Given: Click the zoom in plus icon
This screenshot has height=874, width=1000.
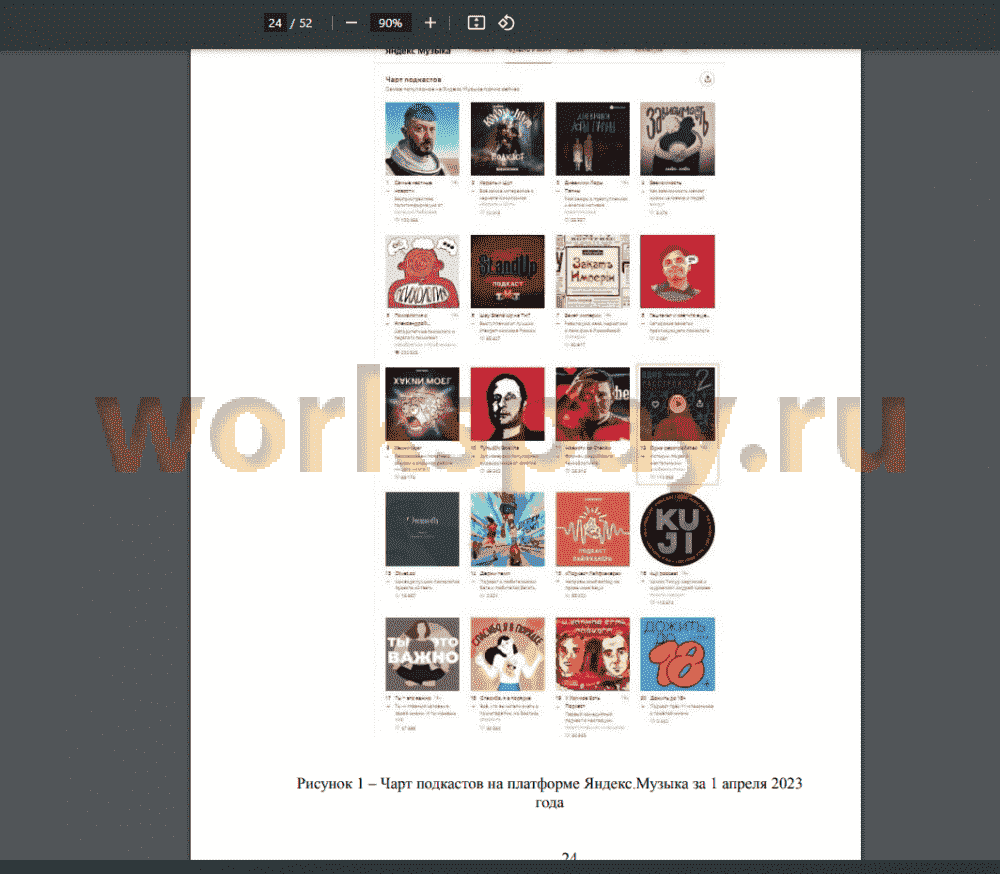Looking at the screenshot, I should tap(430, 23).
